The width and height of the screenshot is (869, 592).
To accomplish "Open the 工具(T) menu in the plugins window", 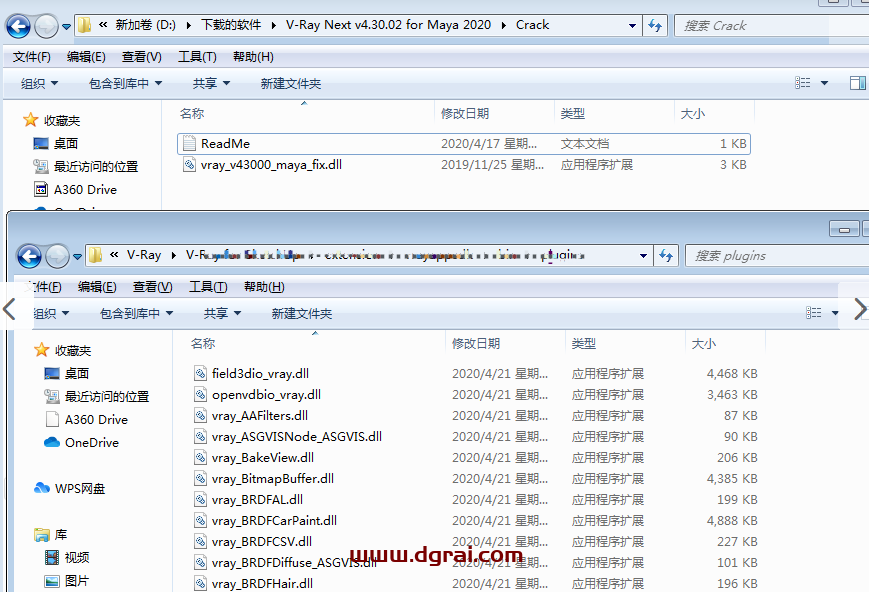I will (208, 287).
